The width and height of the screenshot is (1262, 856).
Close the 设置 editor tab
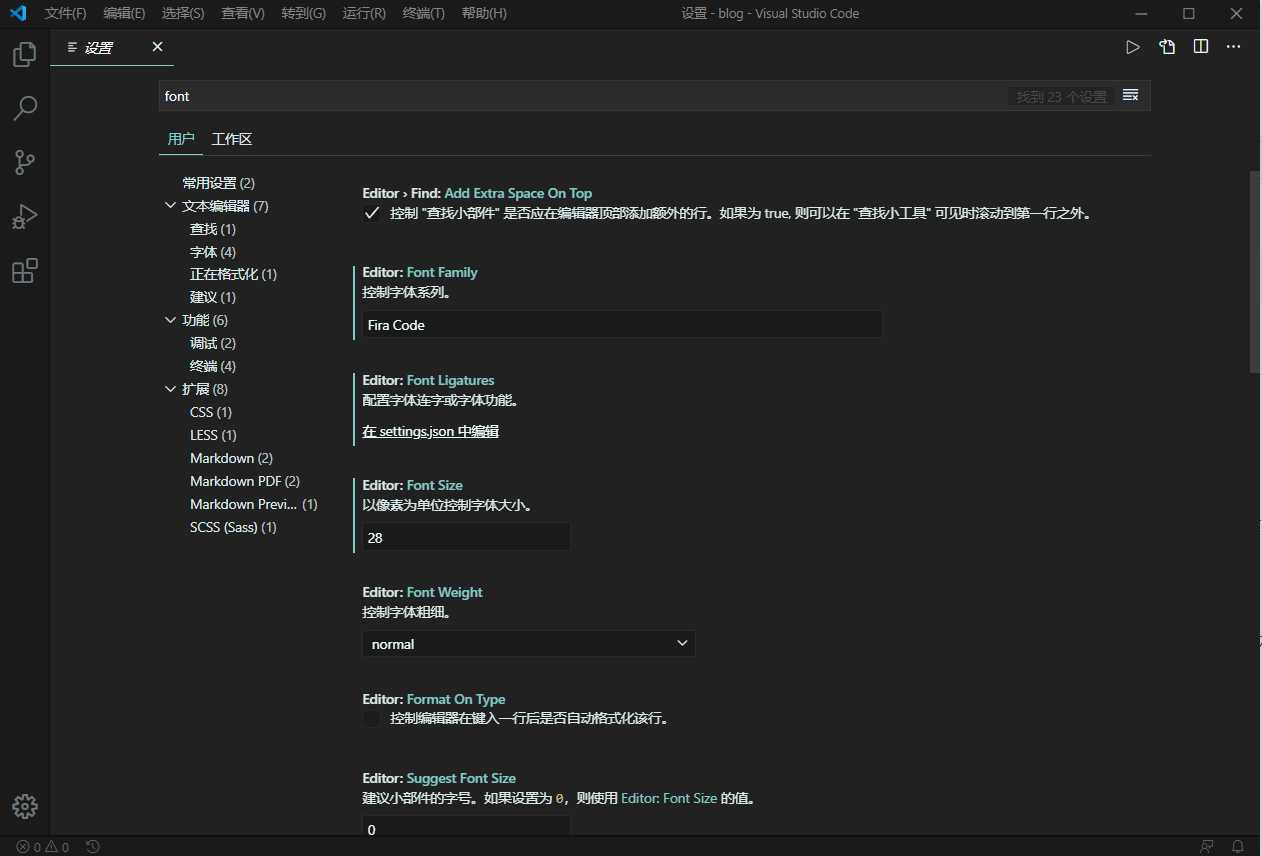pos(157,47)
